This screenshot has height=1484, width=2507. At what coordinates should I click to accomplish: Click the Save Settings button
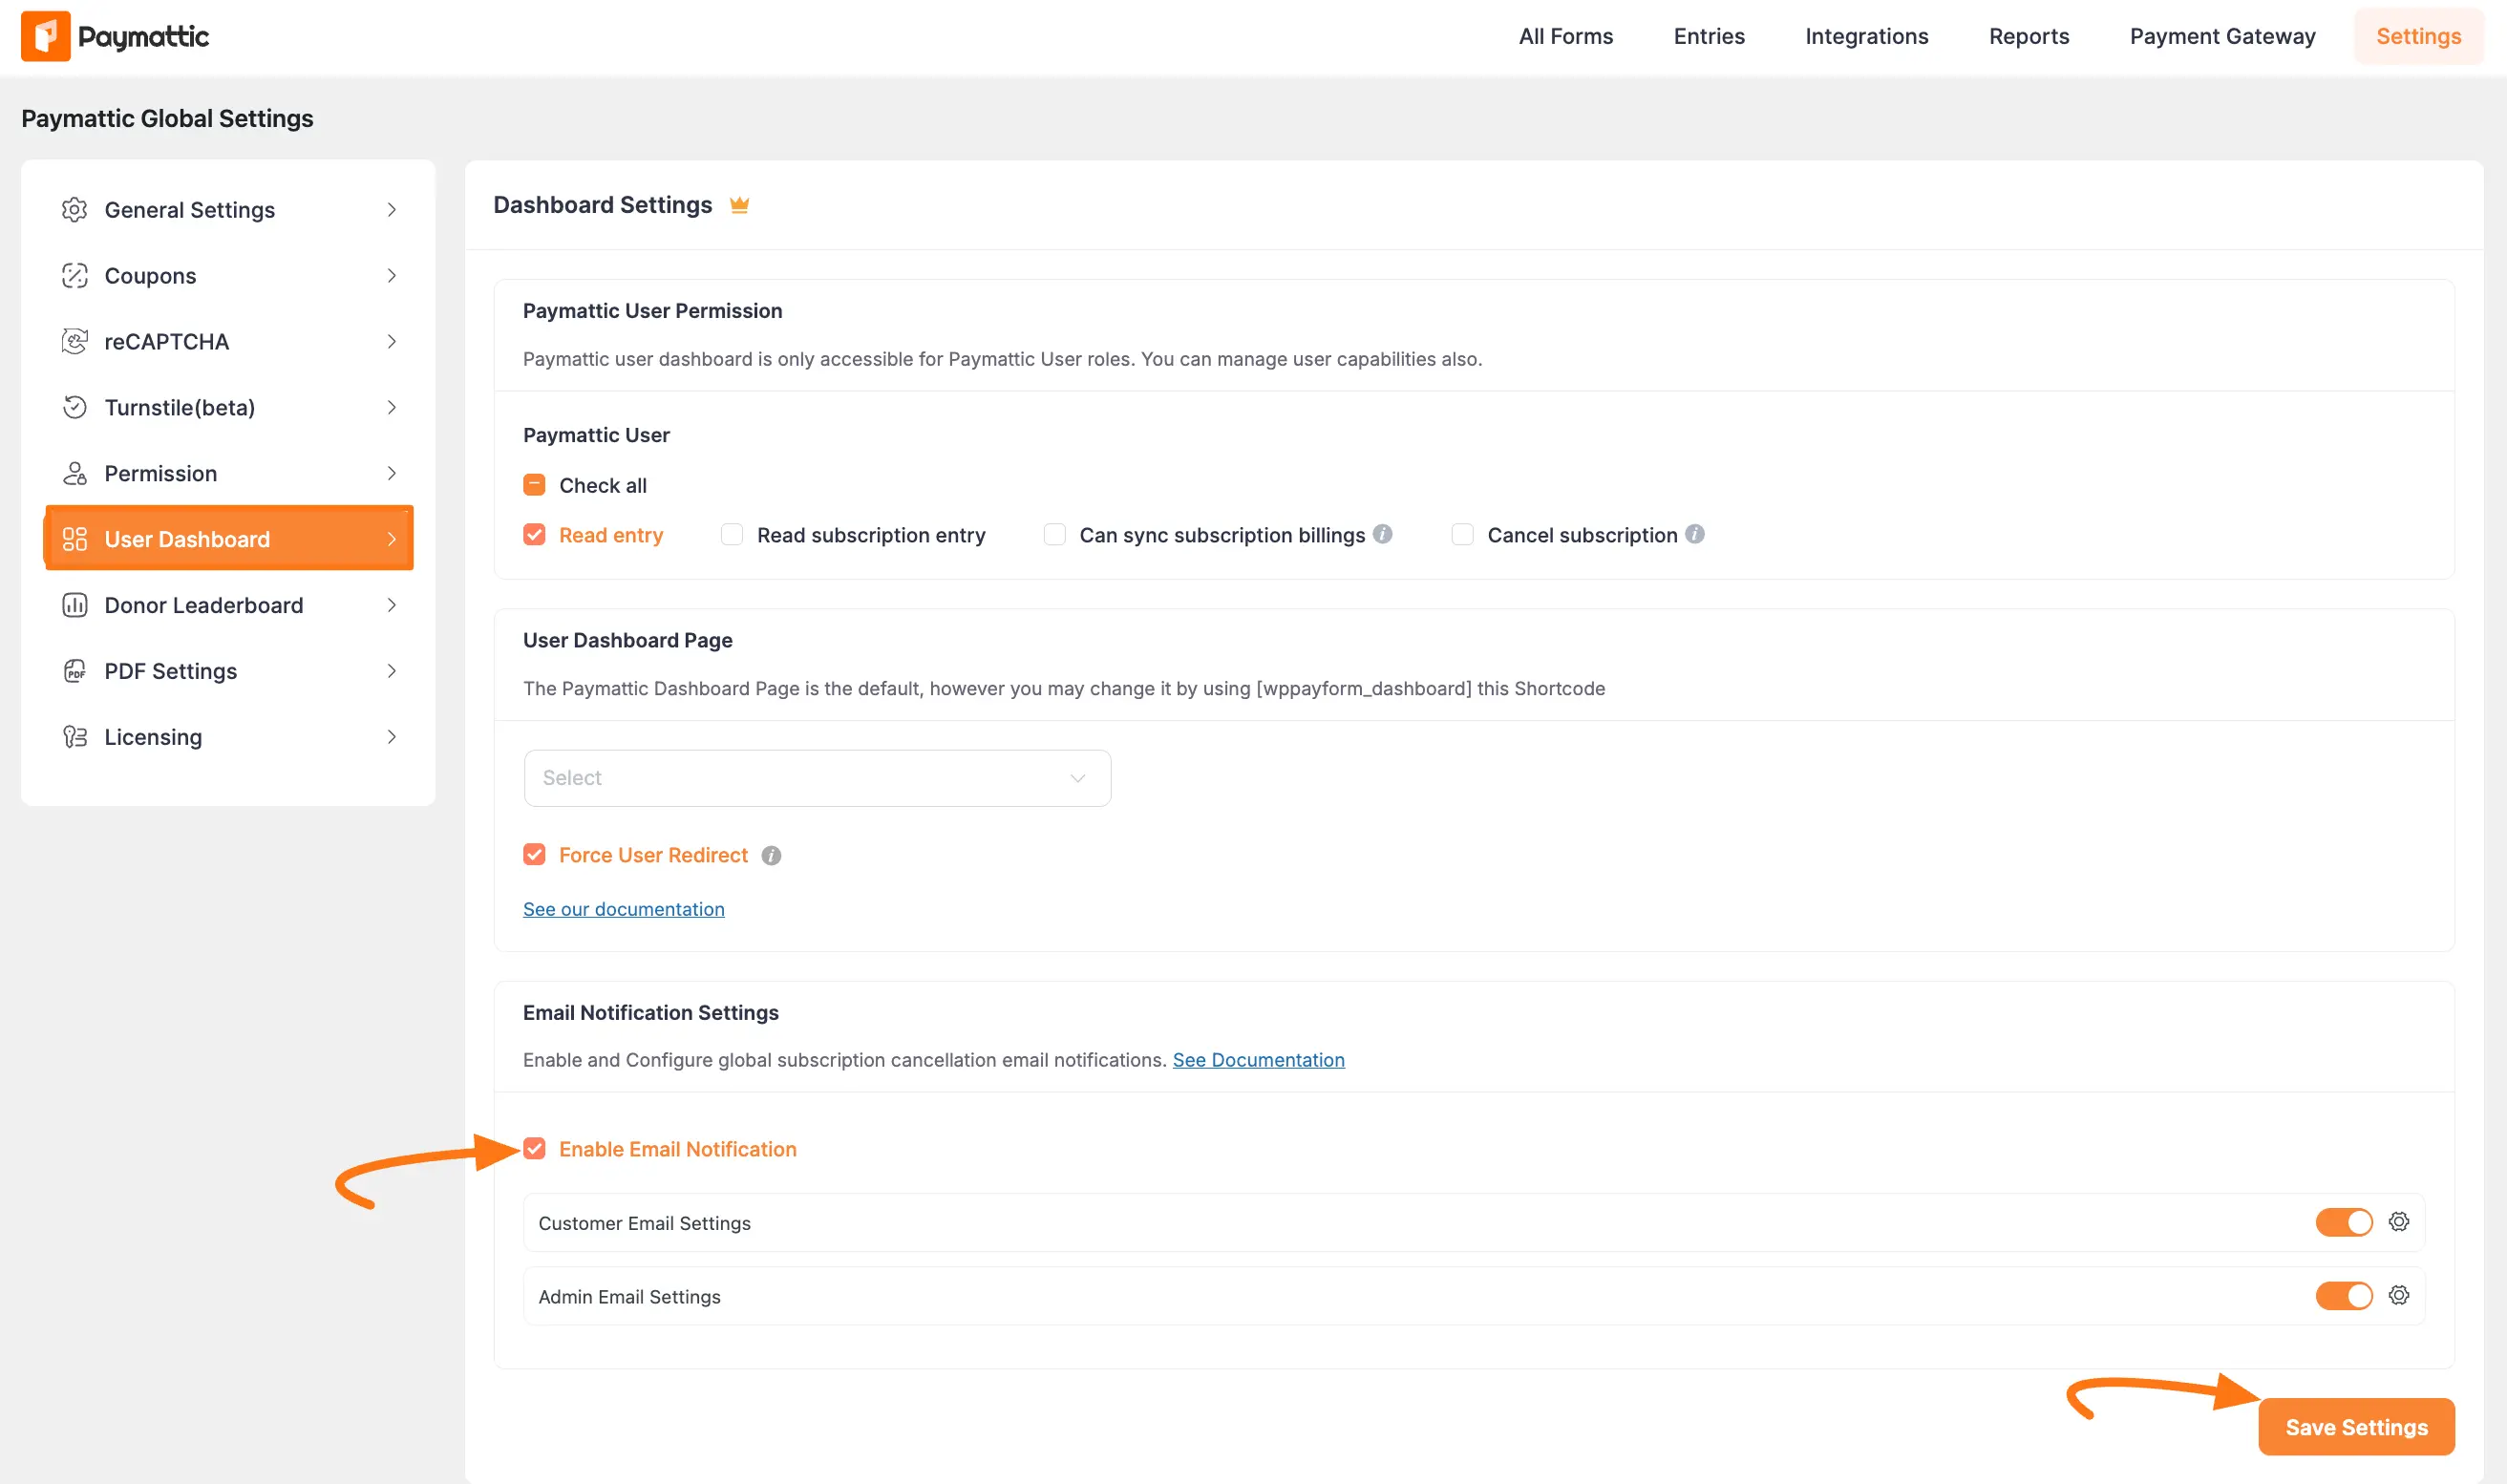pos(2355,1427)
